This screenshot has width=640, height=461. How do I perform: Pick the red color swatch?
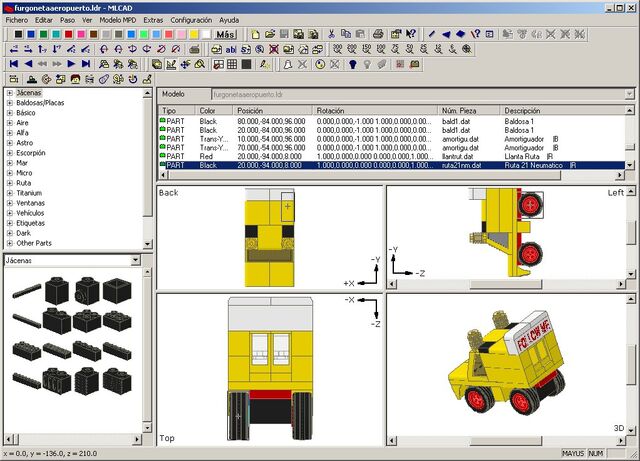(69, 34)
